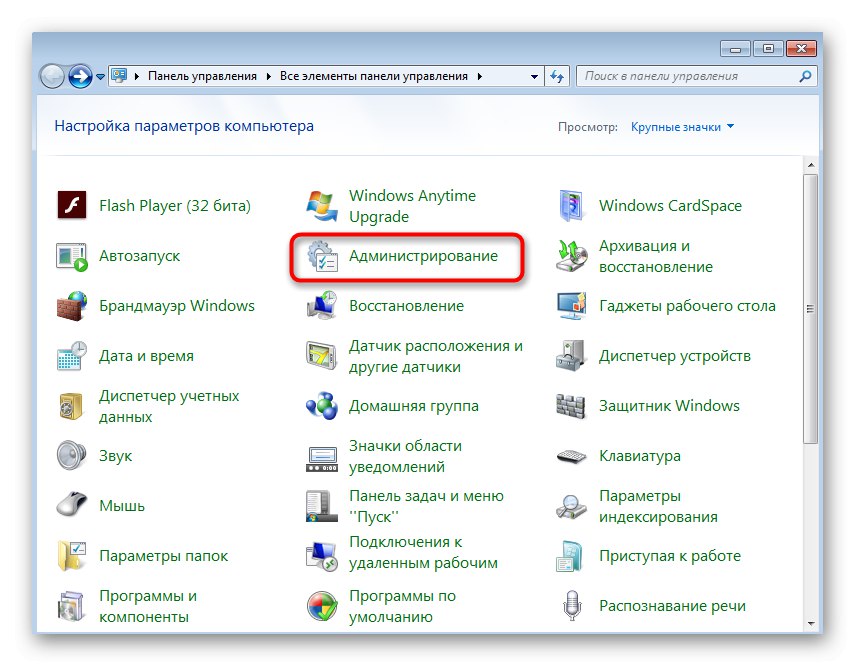855x666 pixels.
Task: Expand the breadcrumb arrow after Все элементы панели управления
Action: pos(480,75)
